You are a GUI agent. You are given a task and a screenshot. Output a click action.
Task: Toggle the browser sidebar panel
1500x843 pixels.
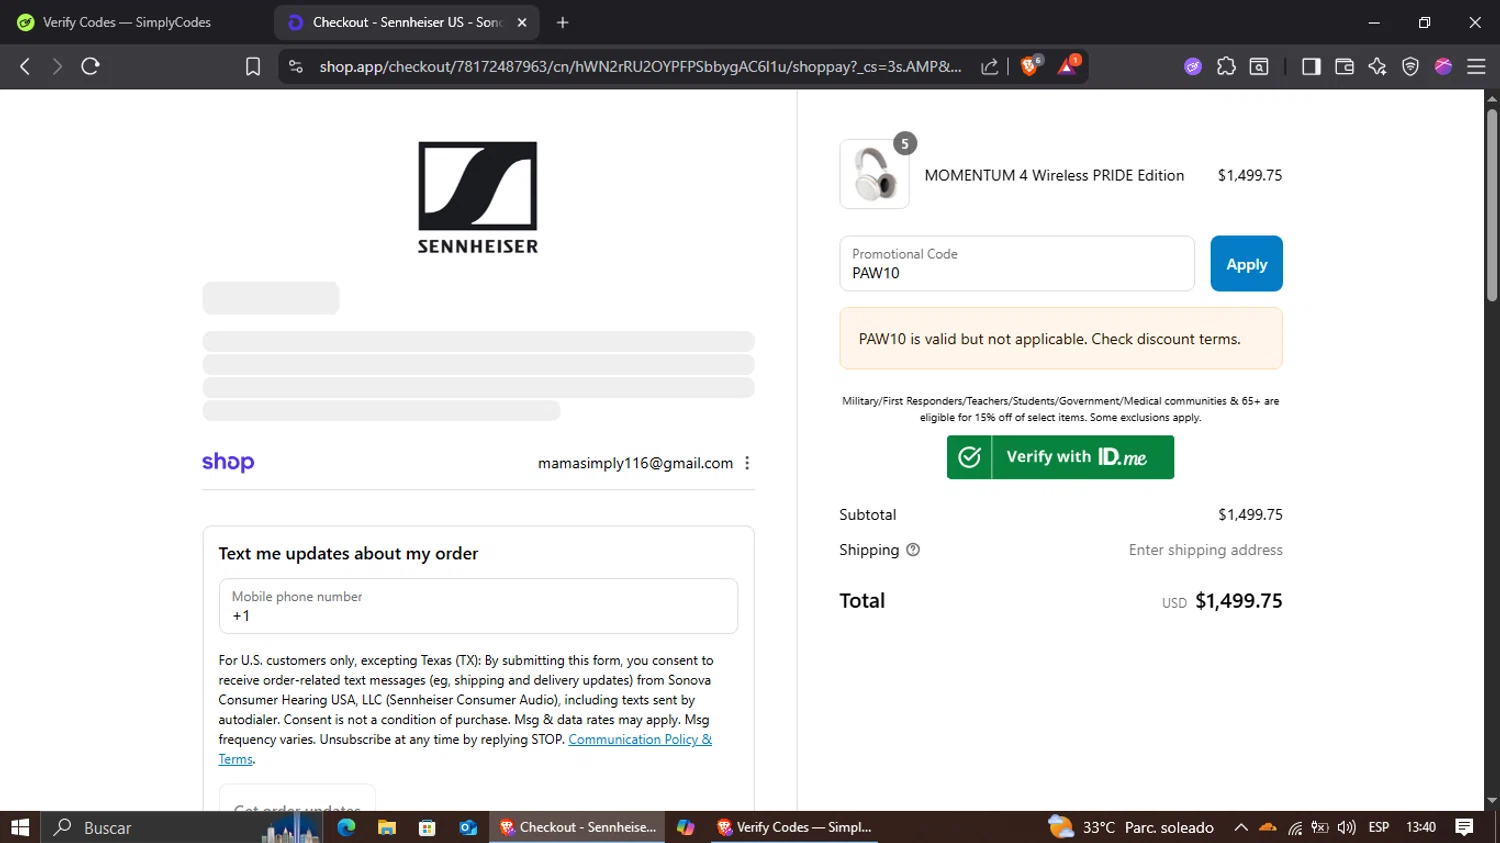pos(1311,66)
